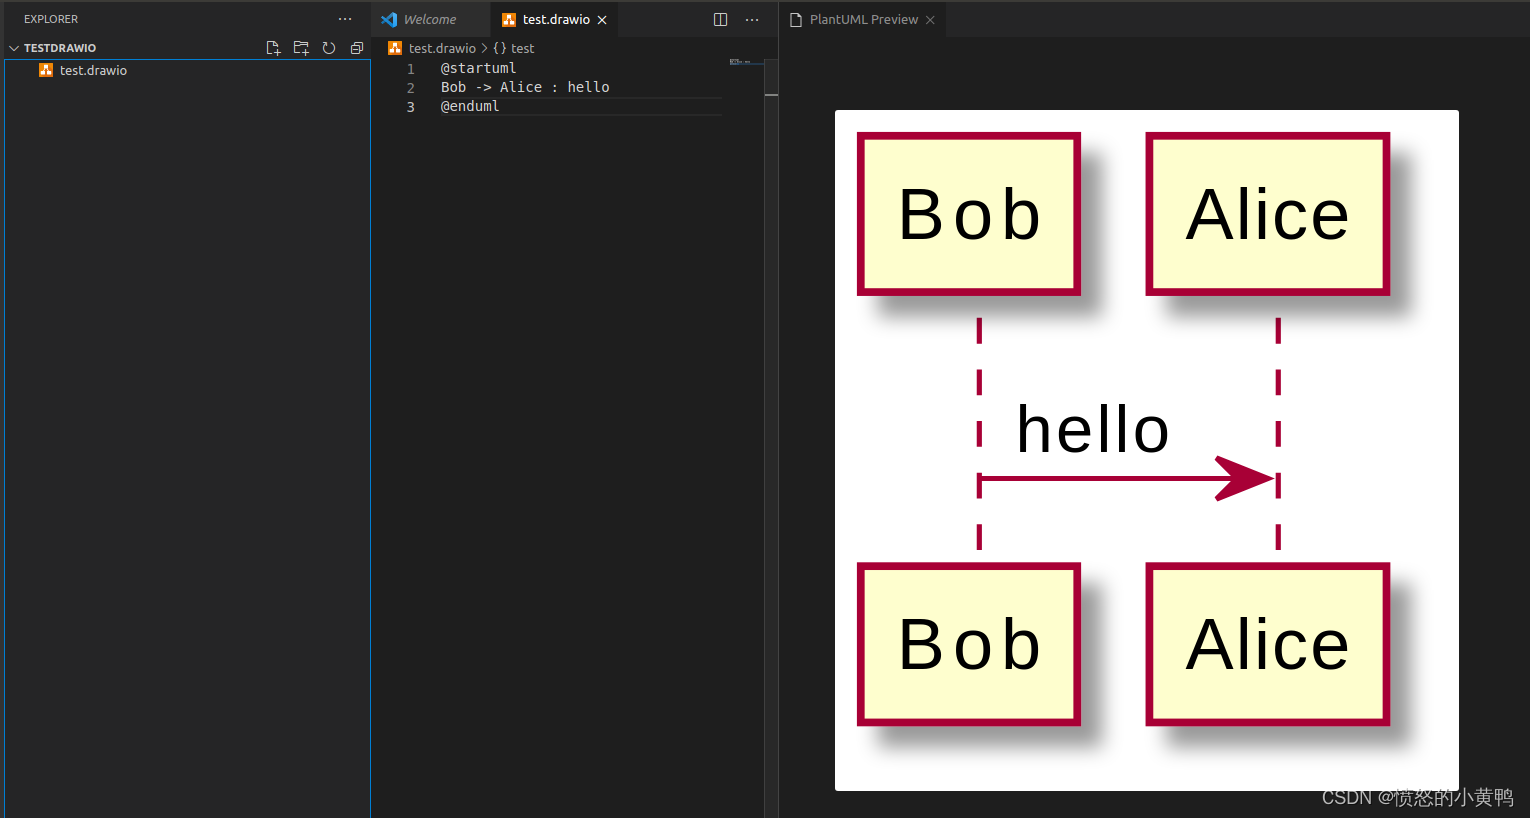
Task: Switch to the Welcome tab
Action: 430,18
